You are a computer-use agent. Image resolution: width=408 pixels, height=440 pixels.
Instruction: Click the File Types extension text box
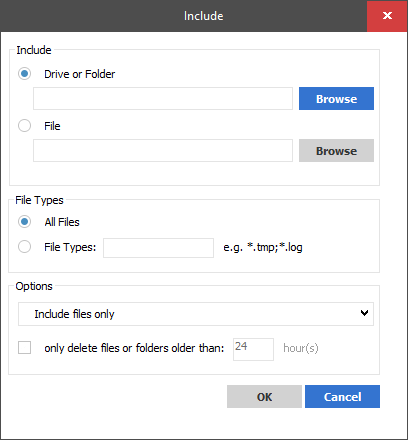tap(158, 248)
